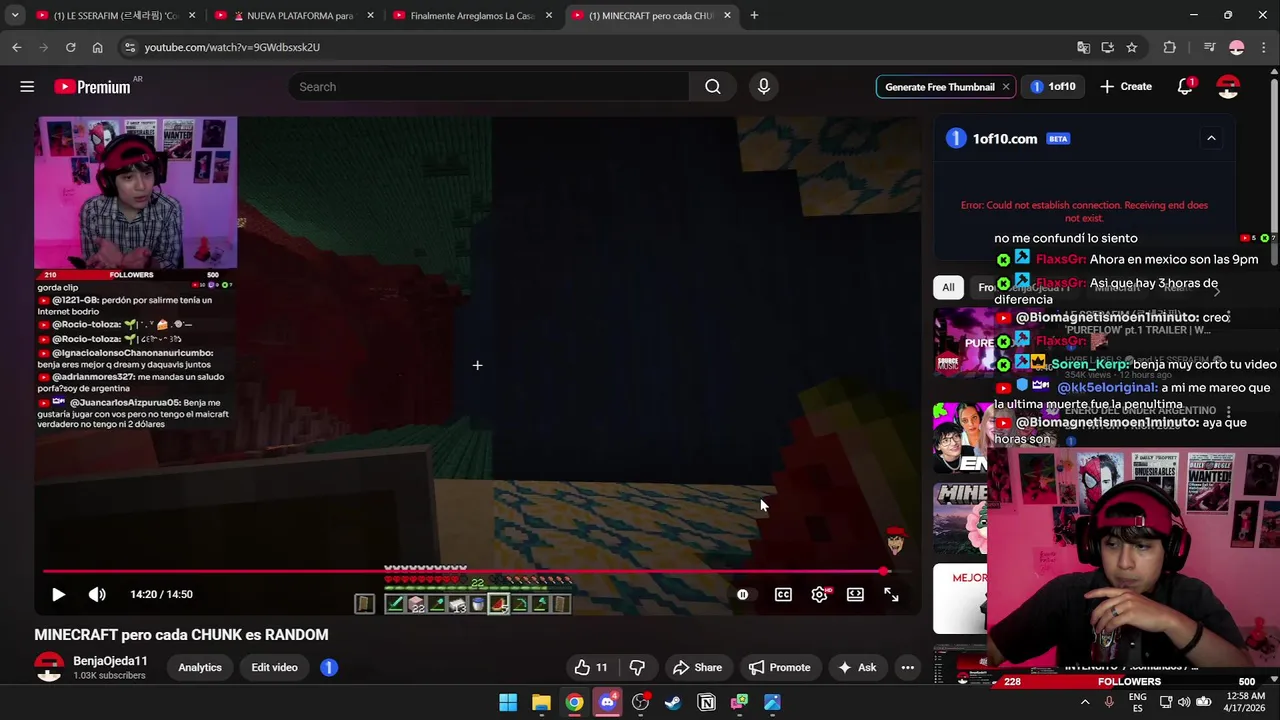The image size is (1280, 720).
Task: Open File Explorer from taskbar
Action: [541, 702]
